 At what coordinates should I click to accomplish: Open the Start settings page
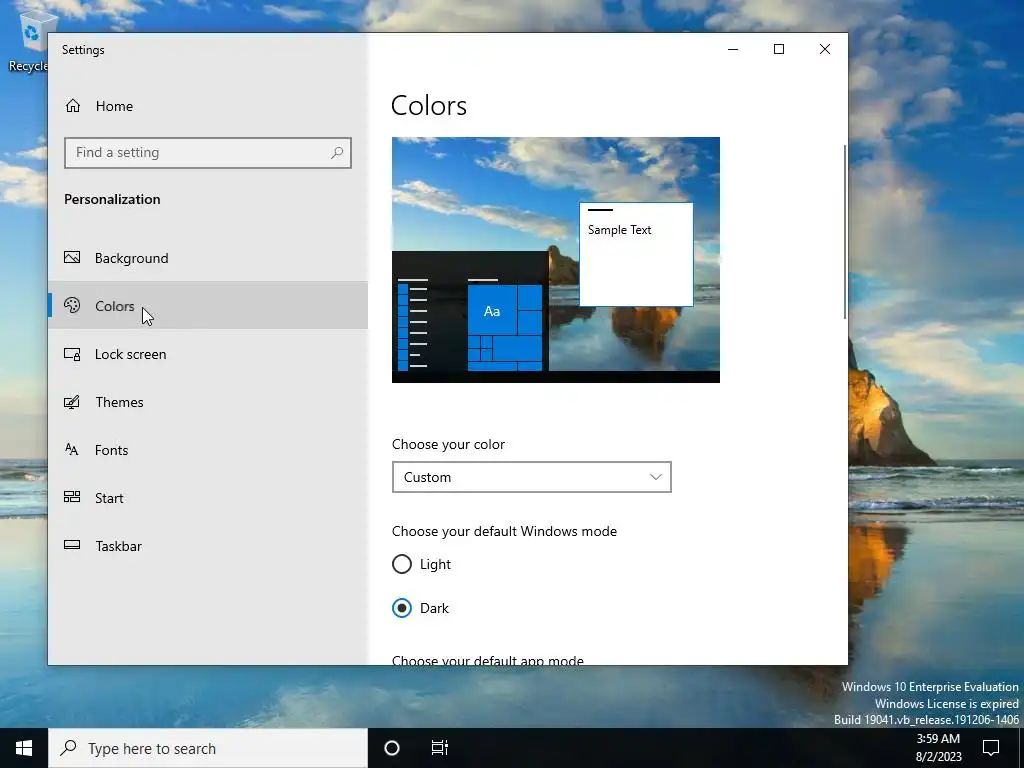(x=208, y=498)
